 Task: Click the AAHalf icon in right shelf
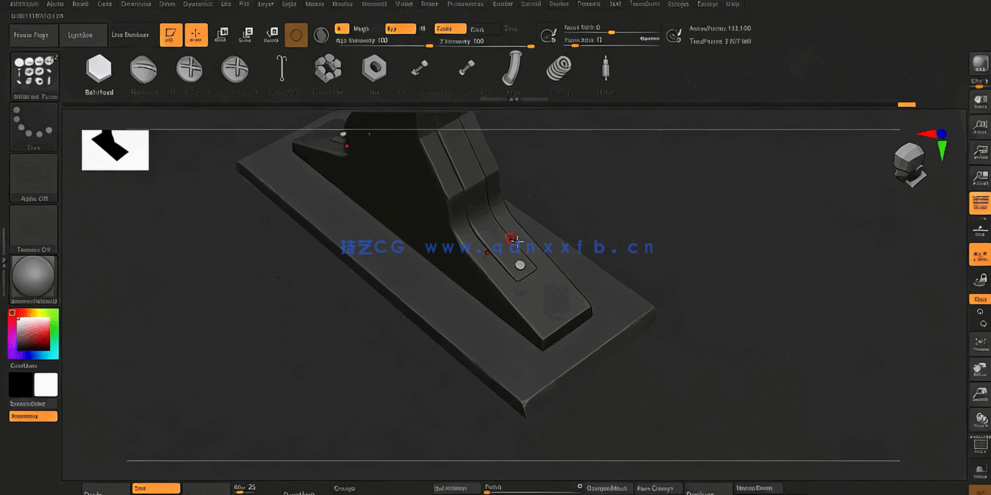tap(980, 177)
